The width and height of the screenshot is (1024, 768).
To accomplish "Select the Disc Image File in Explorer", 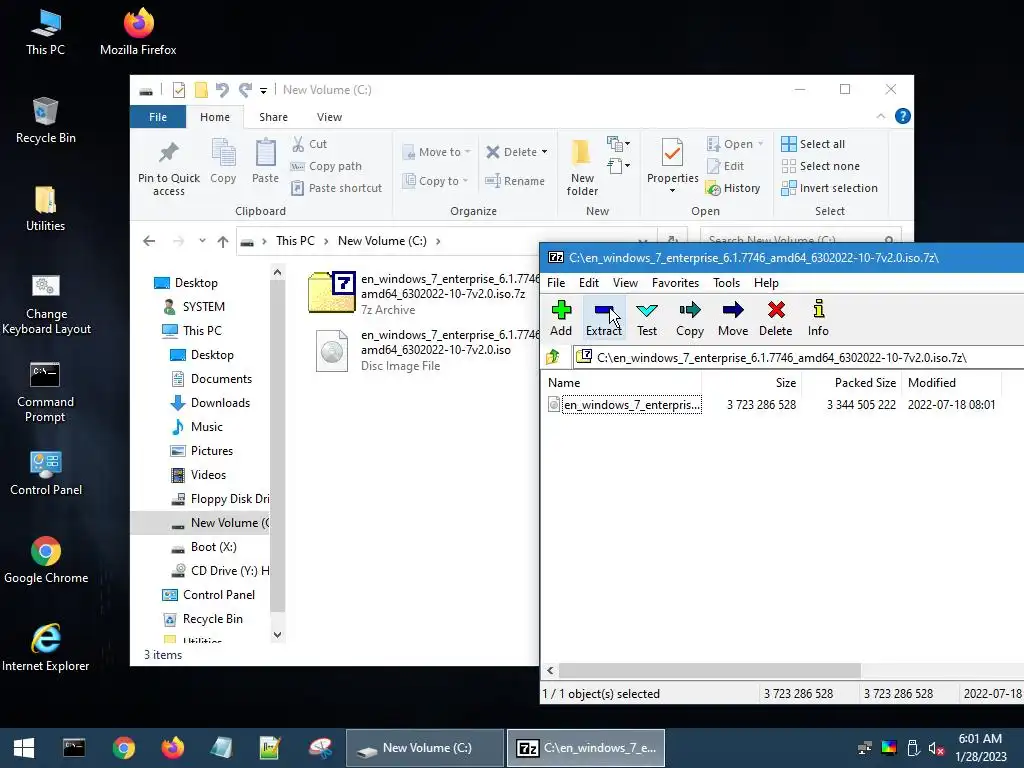I will pyautogui.click(x=423, y=350).
